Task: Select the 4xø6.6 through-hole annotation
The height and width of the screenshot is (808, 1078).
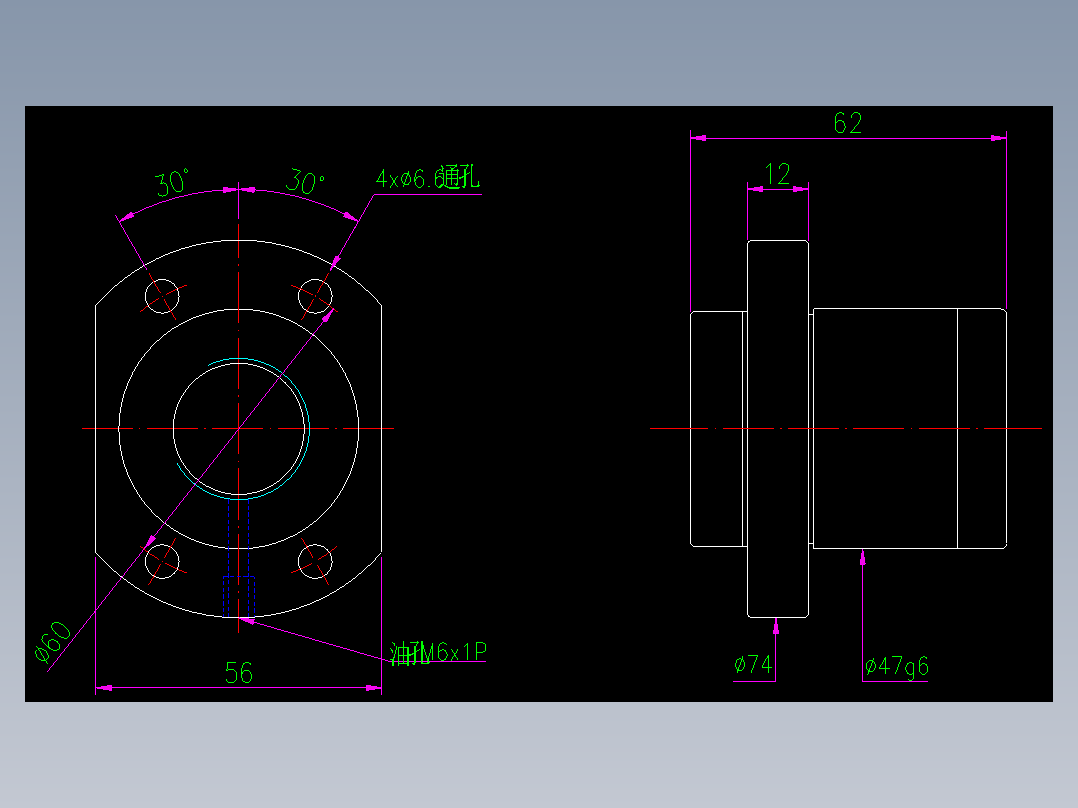Action: pos(428,177)
